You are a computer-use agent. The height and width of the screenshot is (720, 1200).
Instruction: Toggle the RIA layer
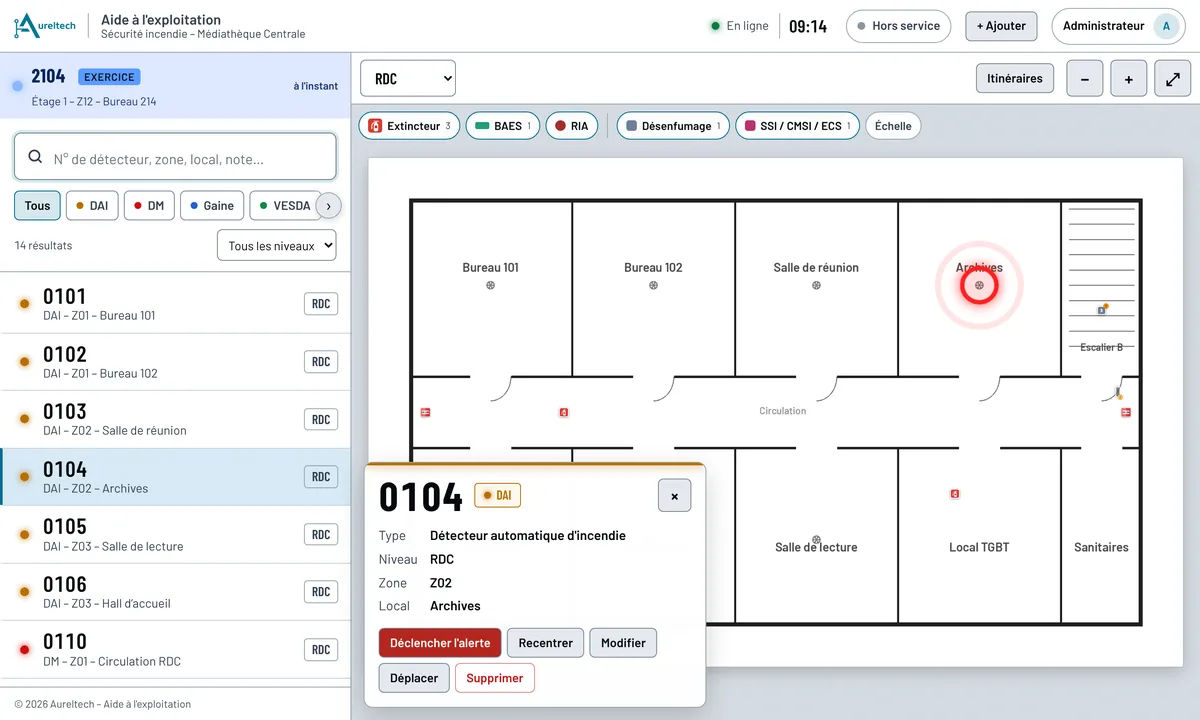tap(571, 126)
